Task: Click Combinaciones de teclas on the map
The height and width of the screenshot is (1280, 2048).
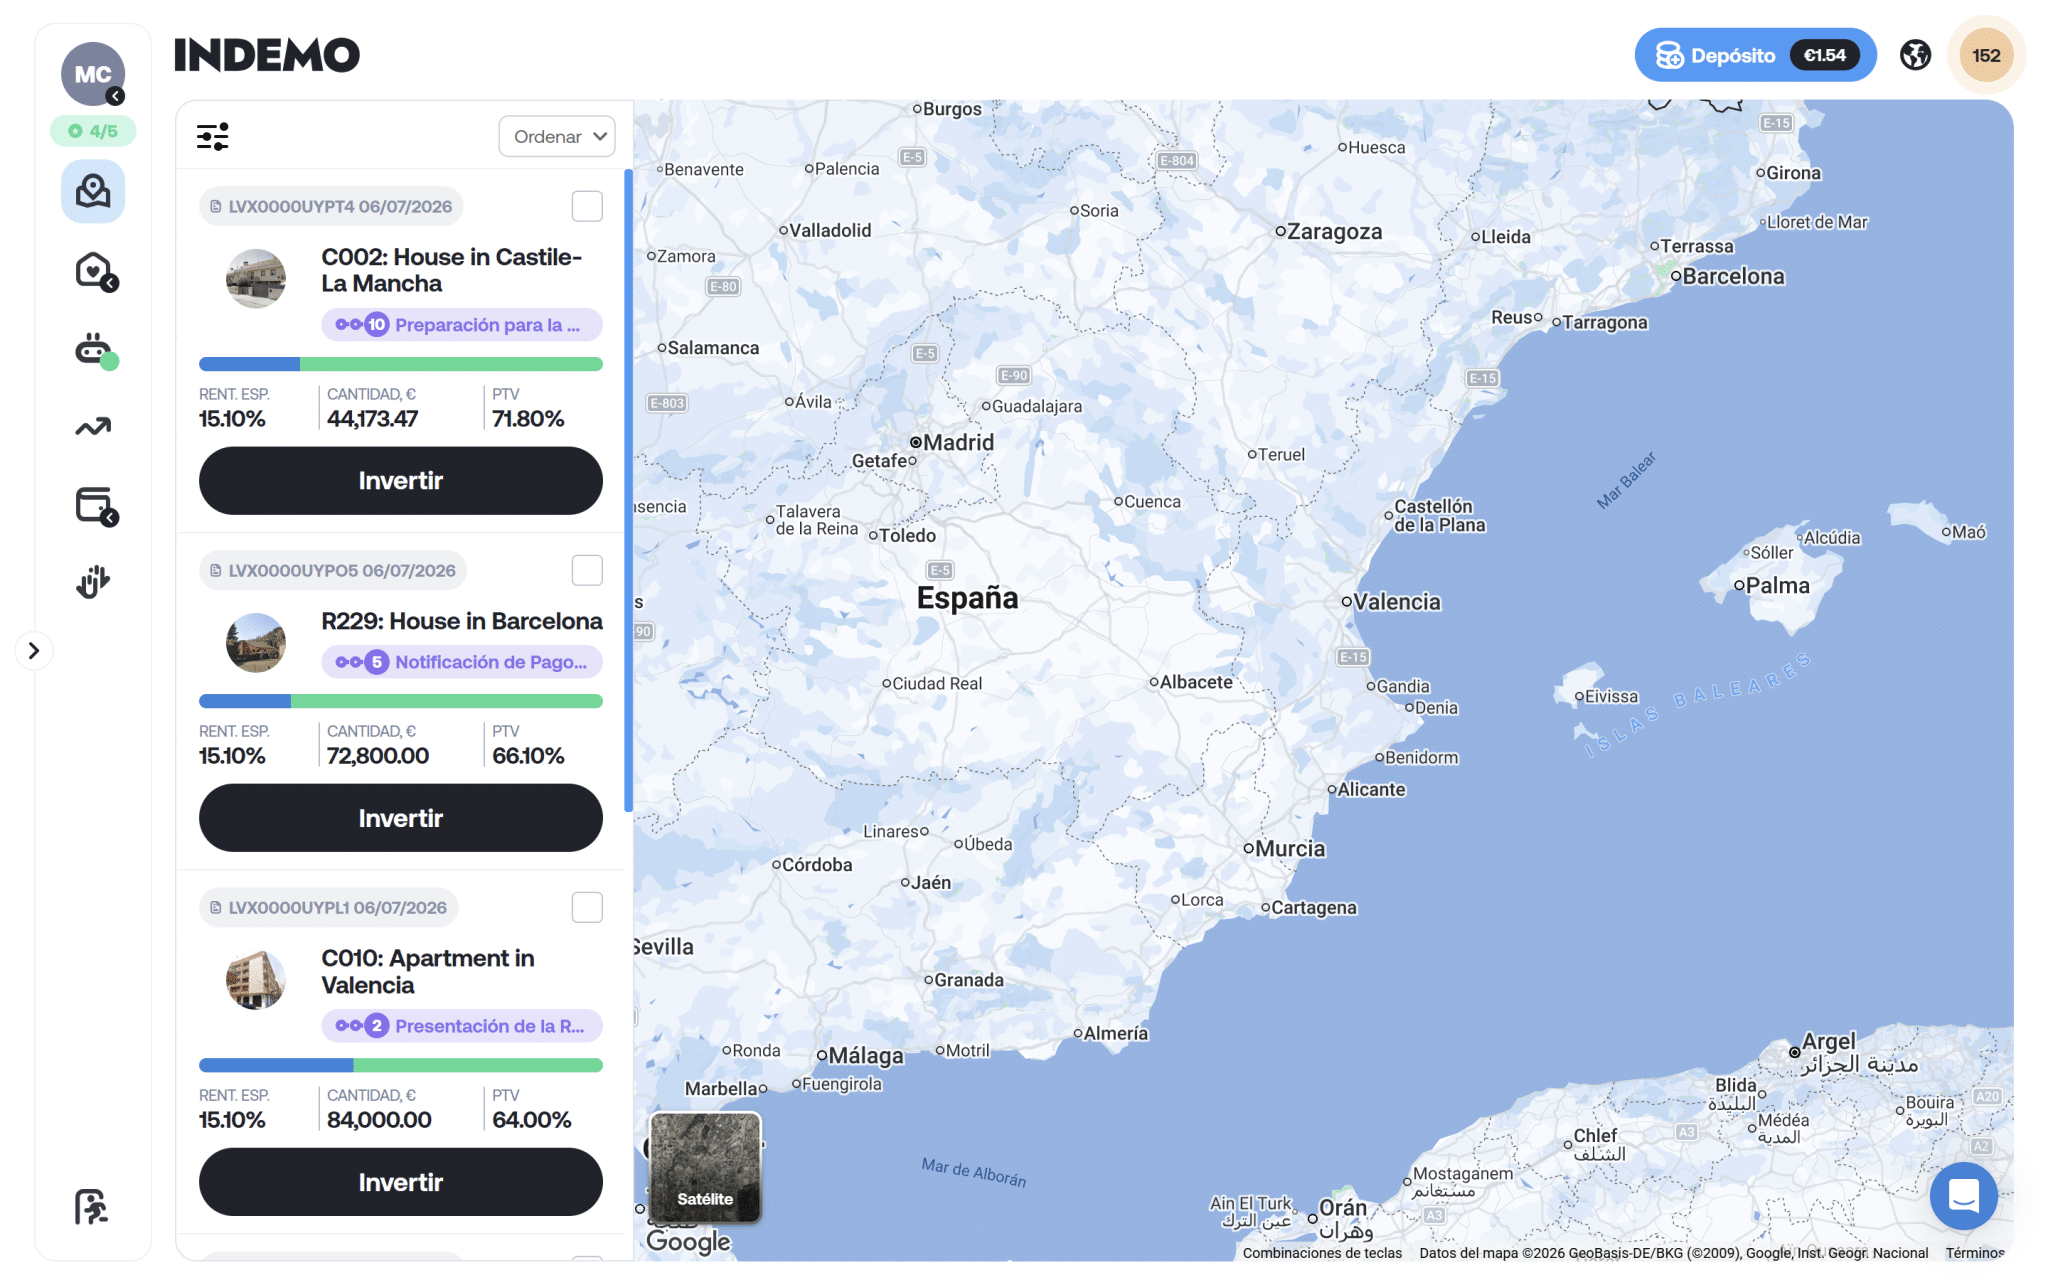Action: tap(1322, 1253)
